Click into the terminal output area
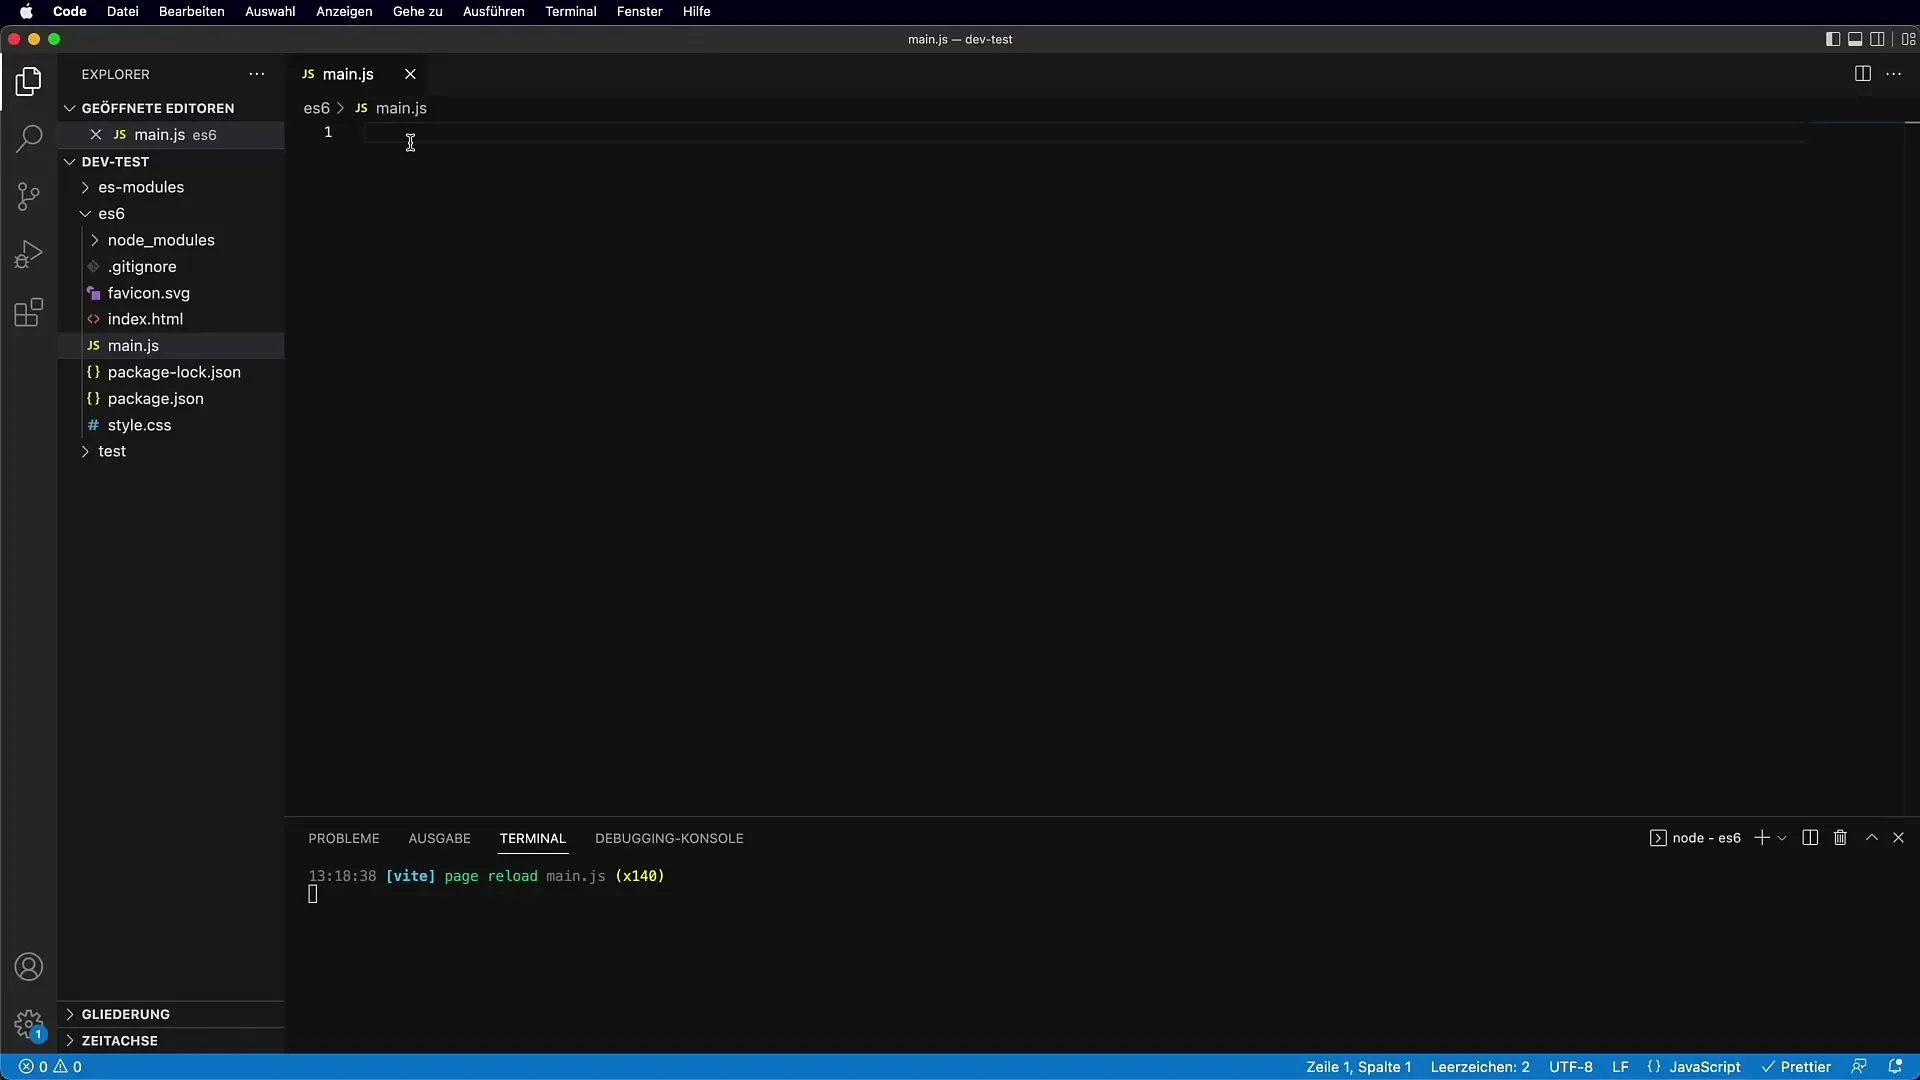Viewport: 1920px width, 1080px height. (1100, 958)
